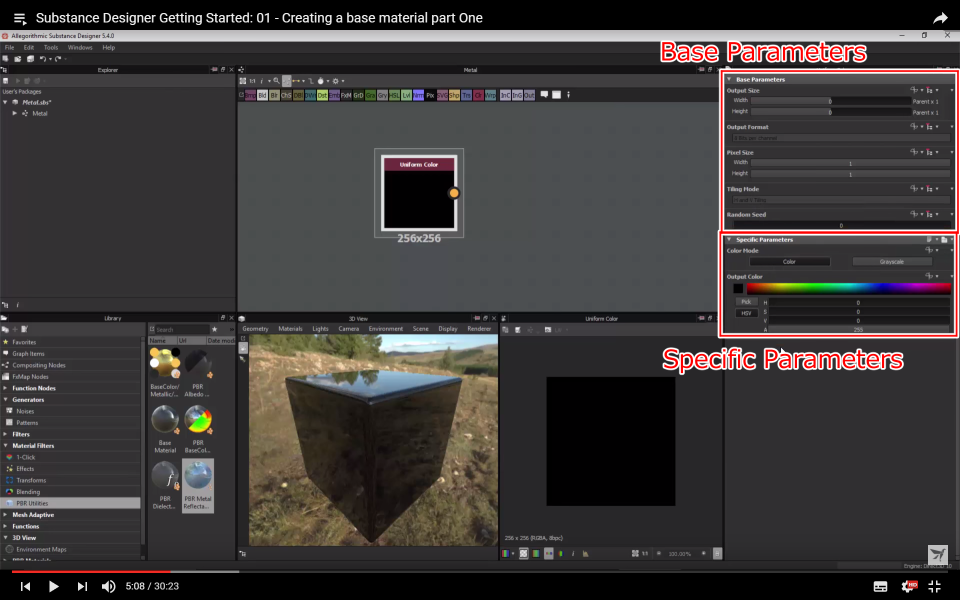
Task: Open the YouTube playlist menu icon
Action: tap(20, 18)
